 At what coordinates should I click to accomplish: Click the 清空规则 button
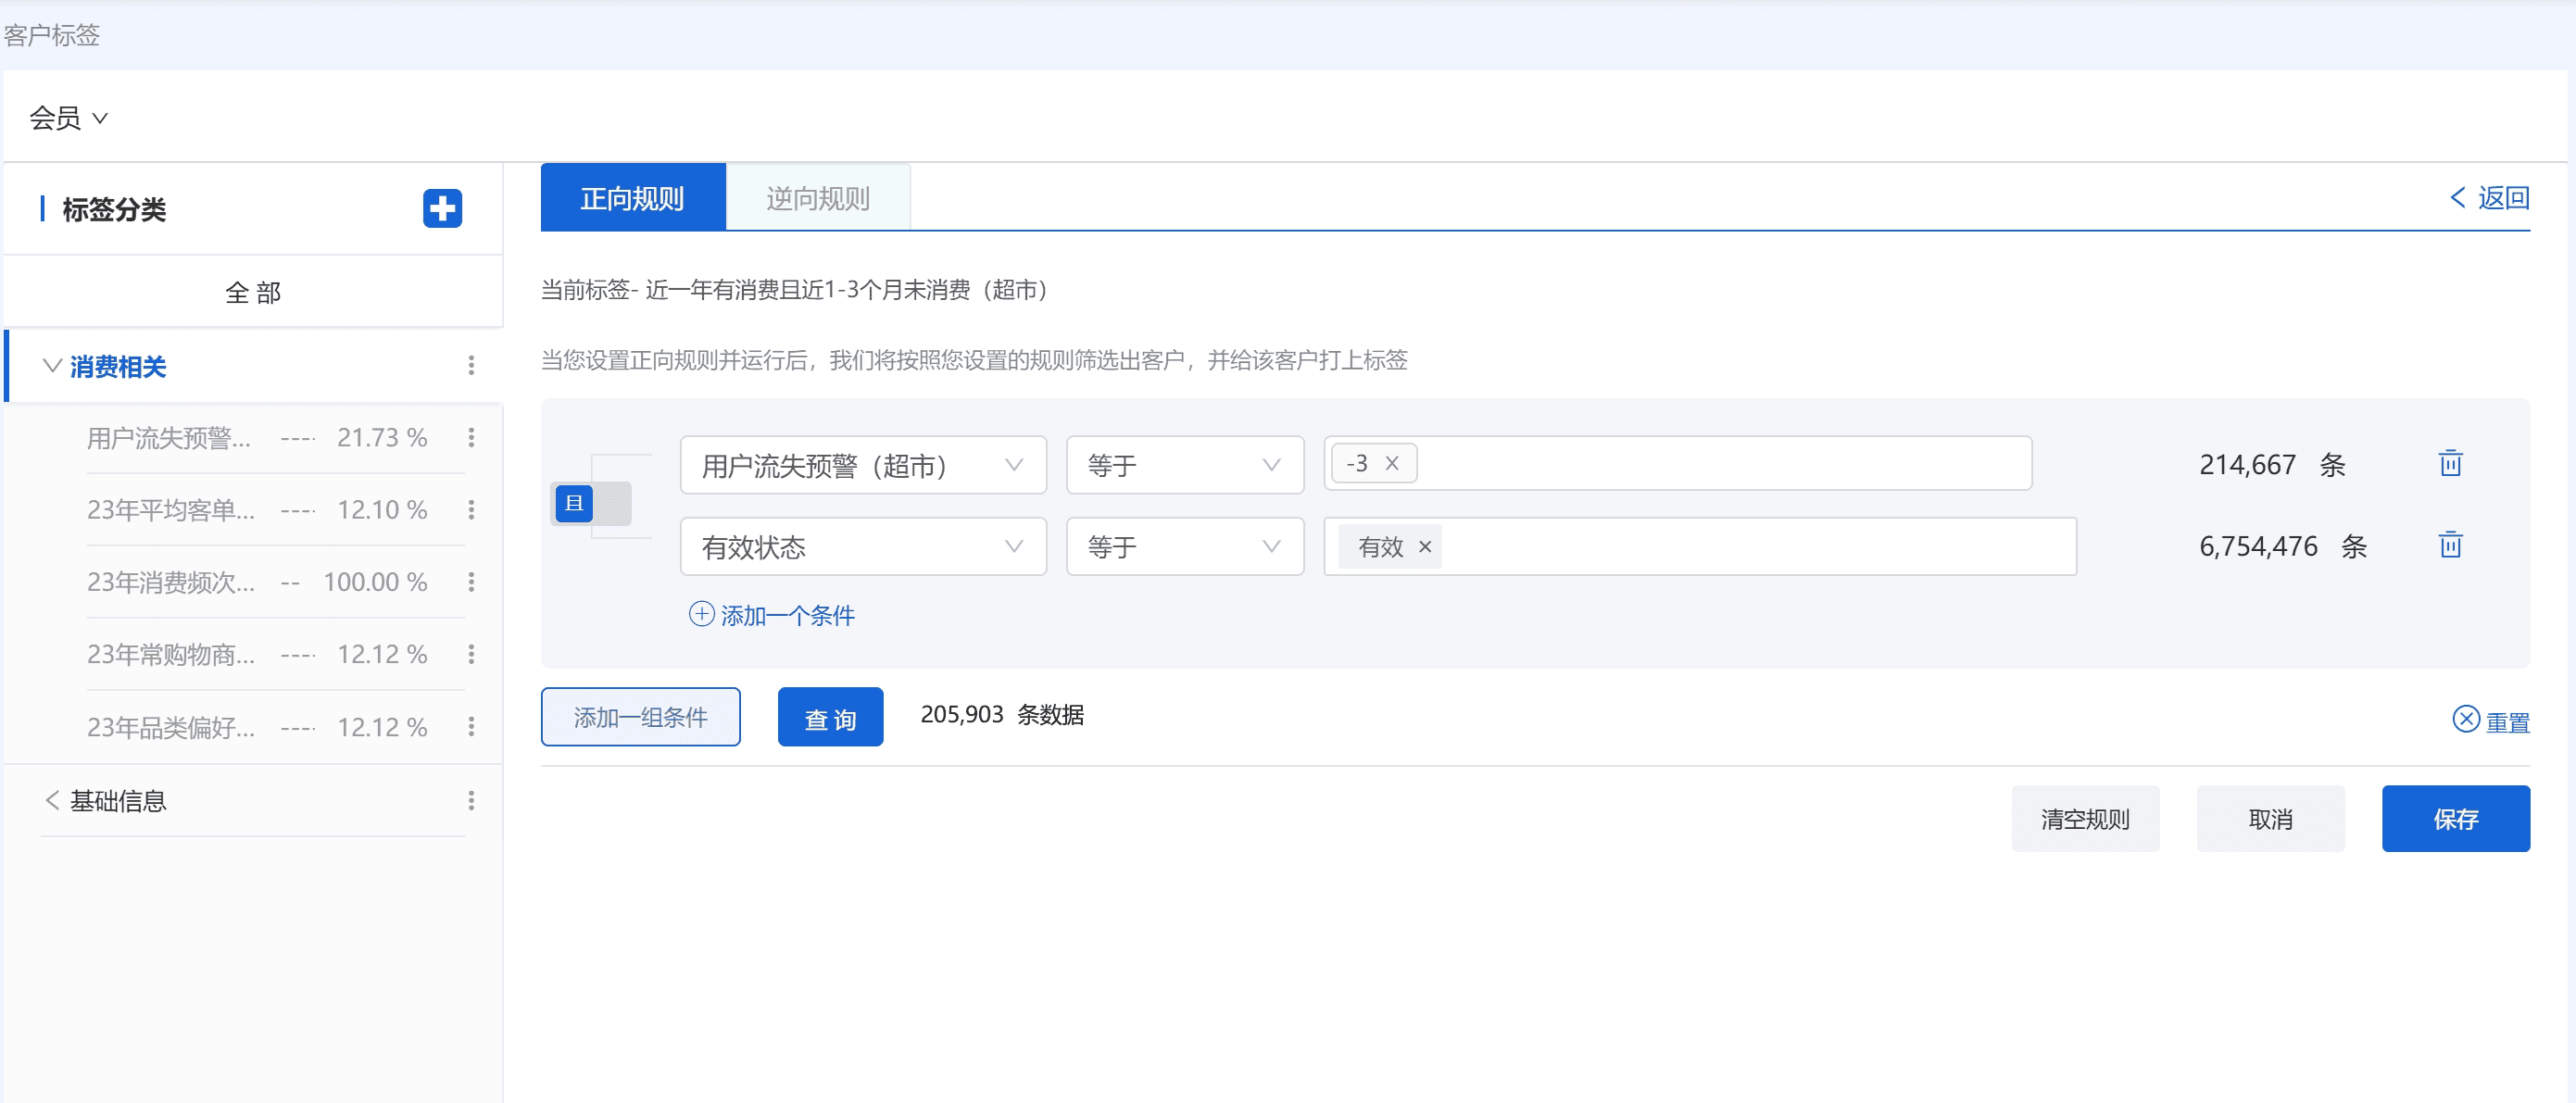click(2085, 818)
